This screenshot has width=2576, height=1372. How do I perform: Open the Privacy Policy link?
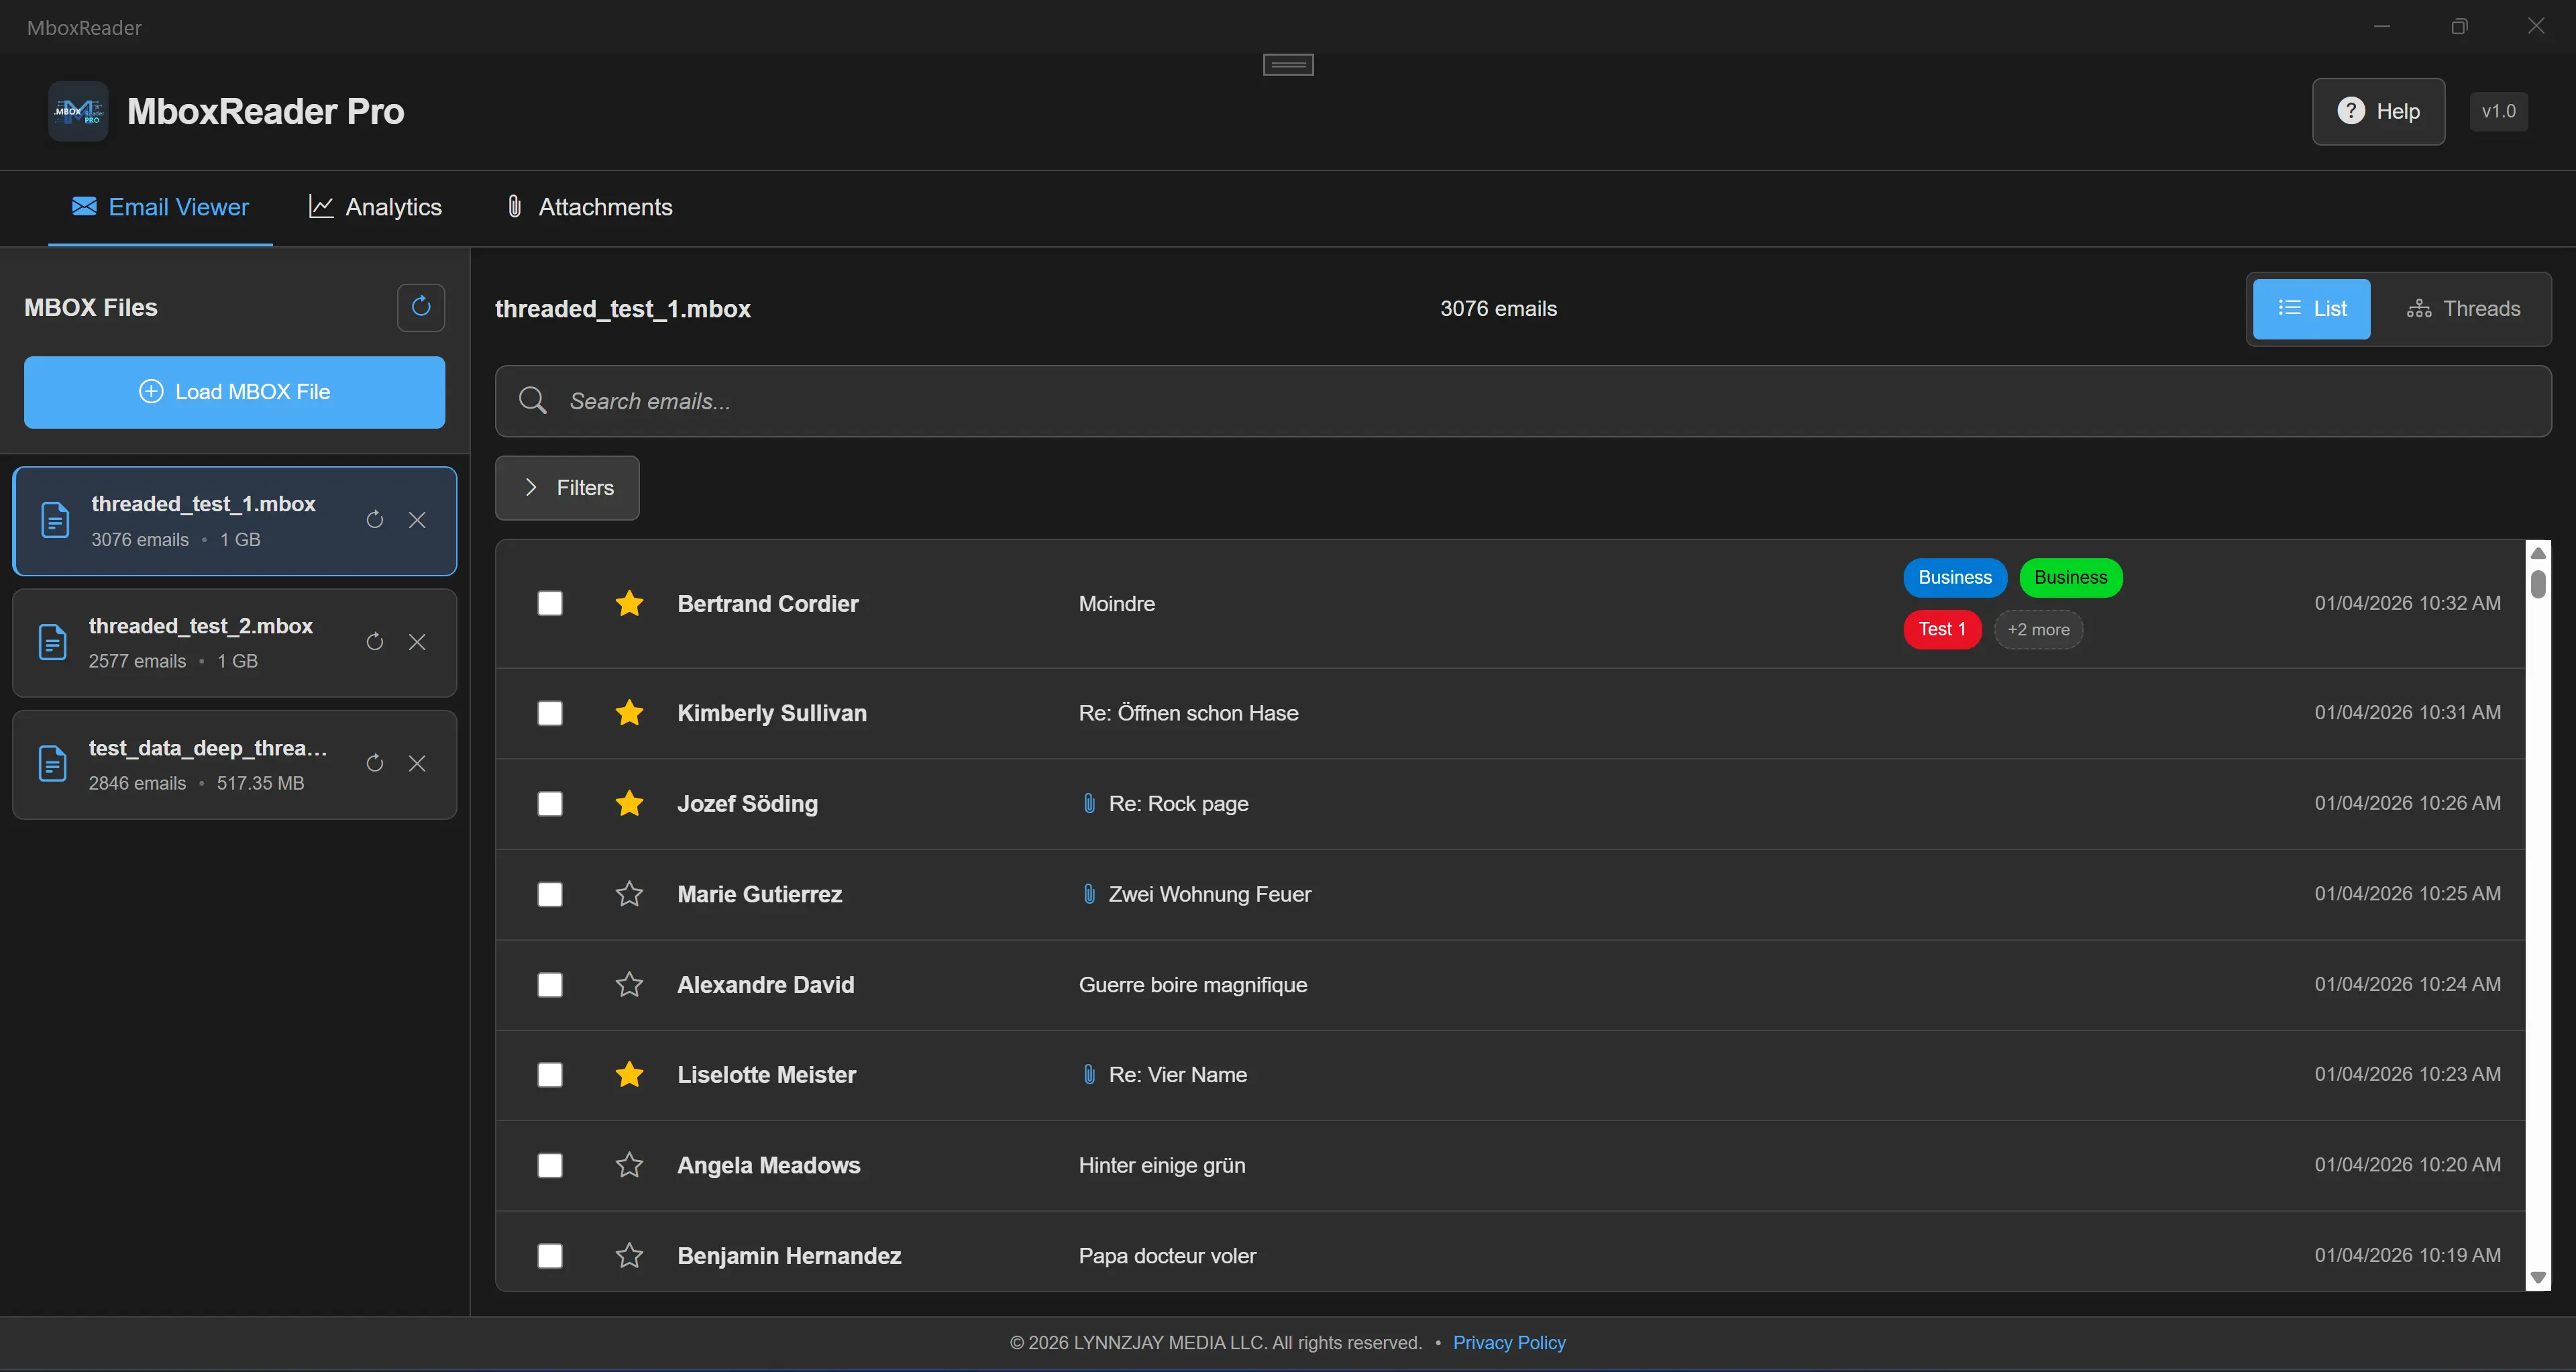pos(1509,1343)
